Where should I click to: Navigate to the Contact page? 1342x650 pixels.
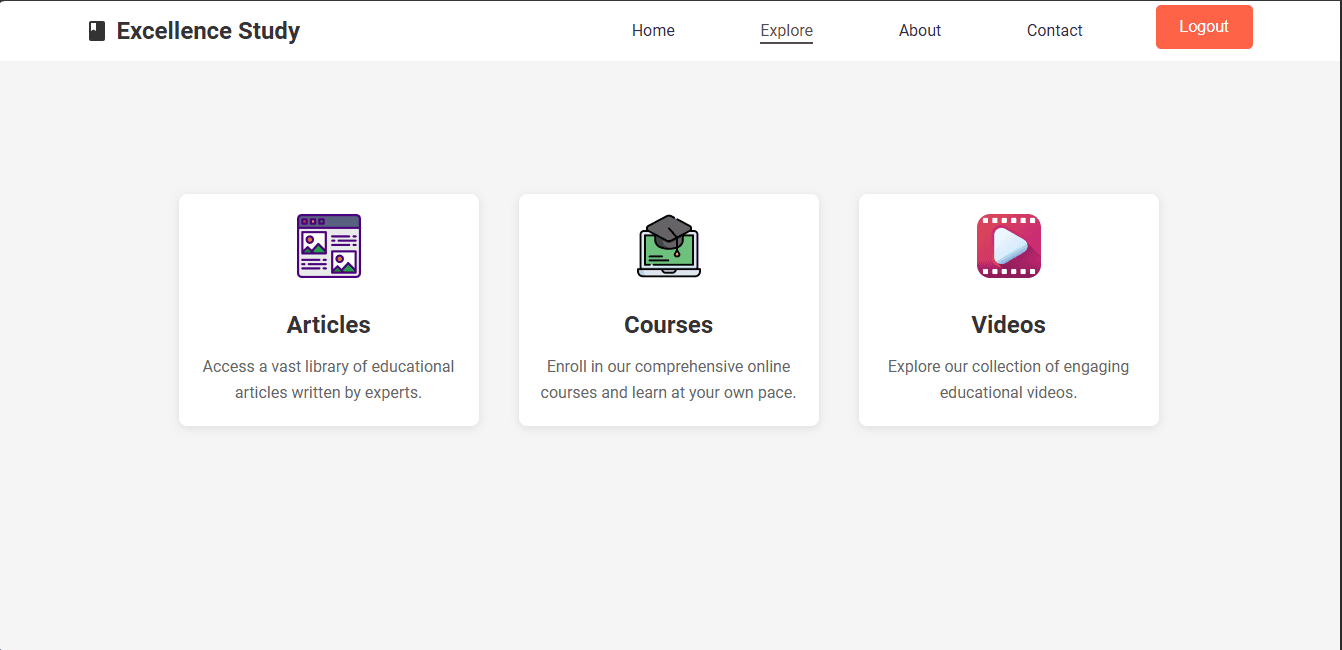click(x=1054, y=31)
